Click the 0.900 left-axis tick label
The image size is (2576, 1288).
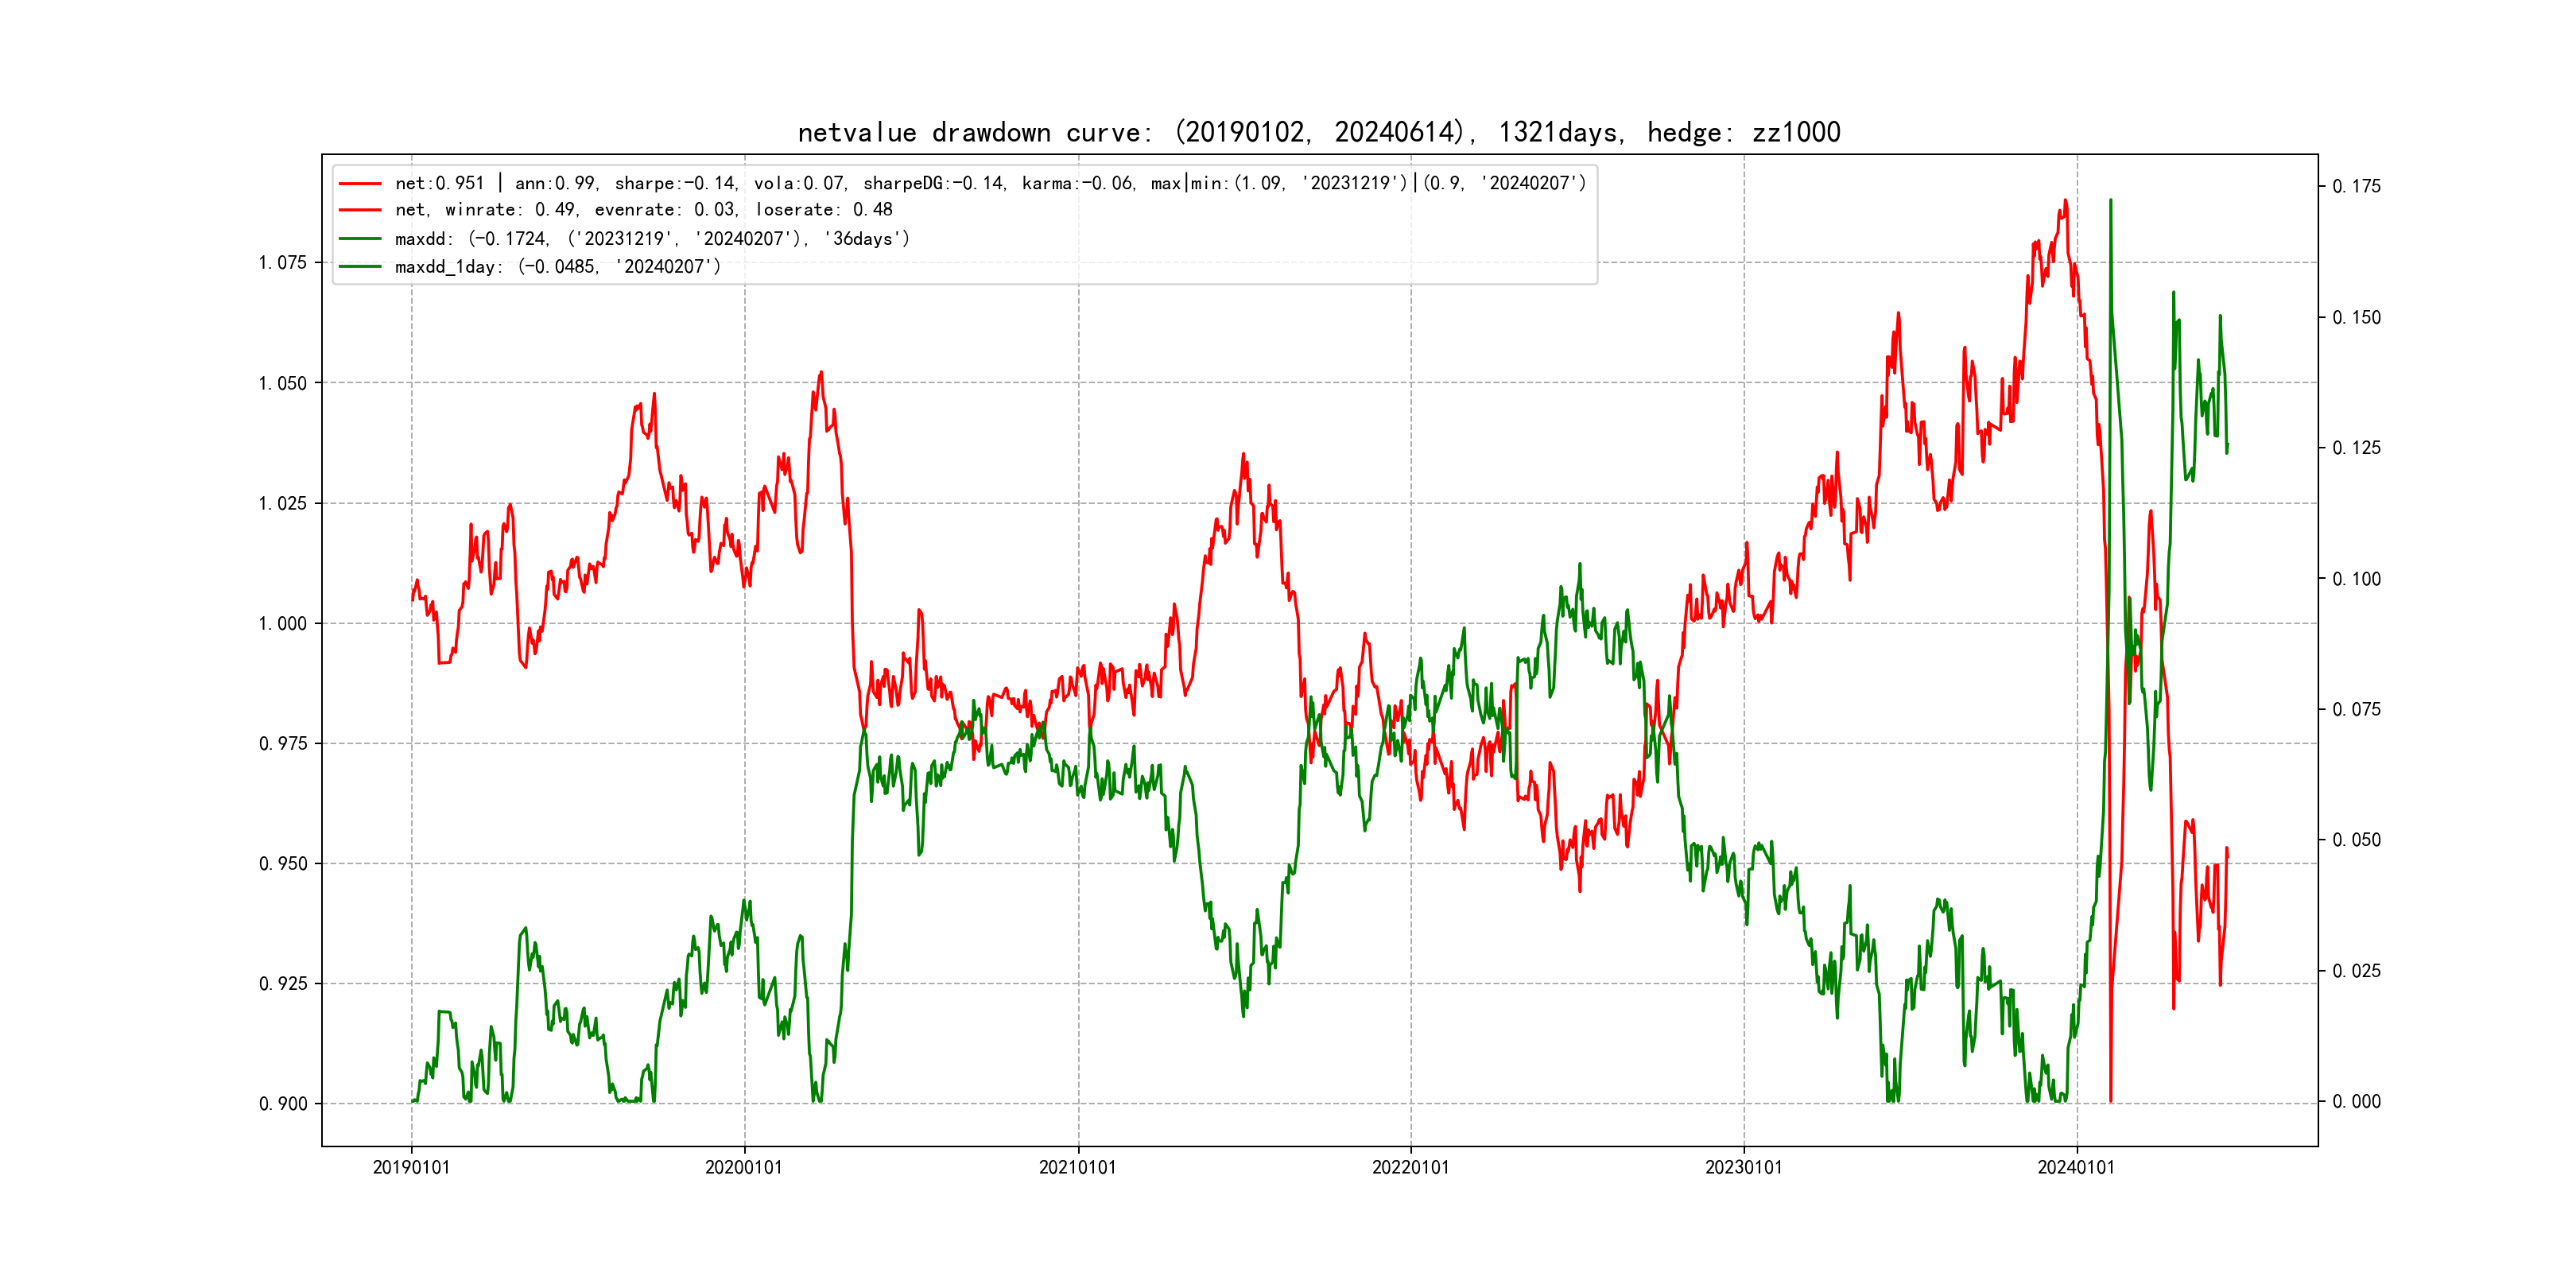pos(283,1104)
